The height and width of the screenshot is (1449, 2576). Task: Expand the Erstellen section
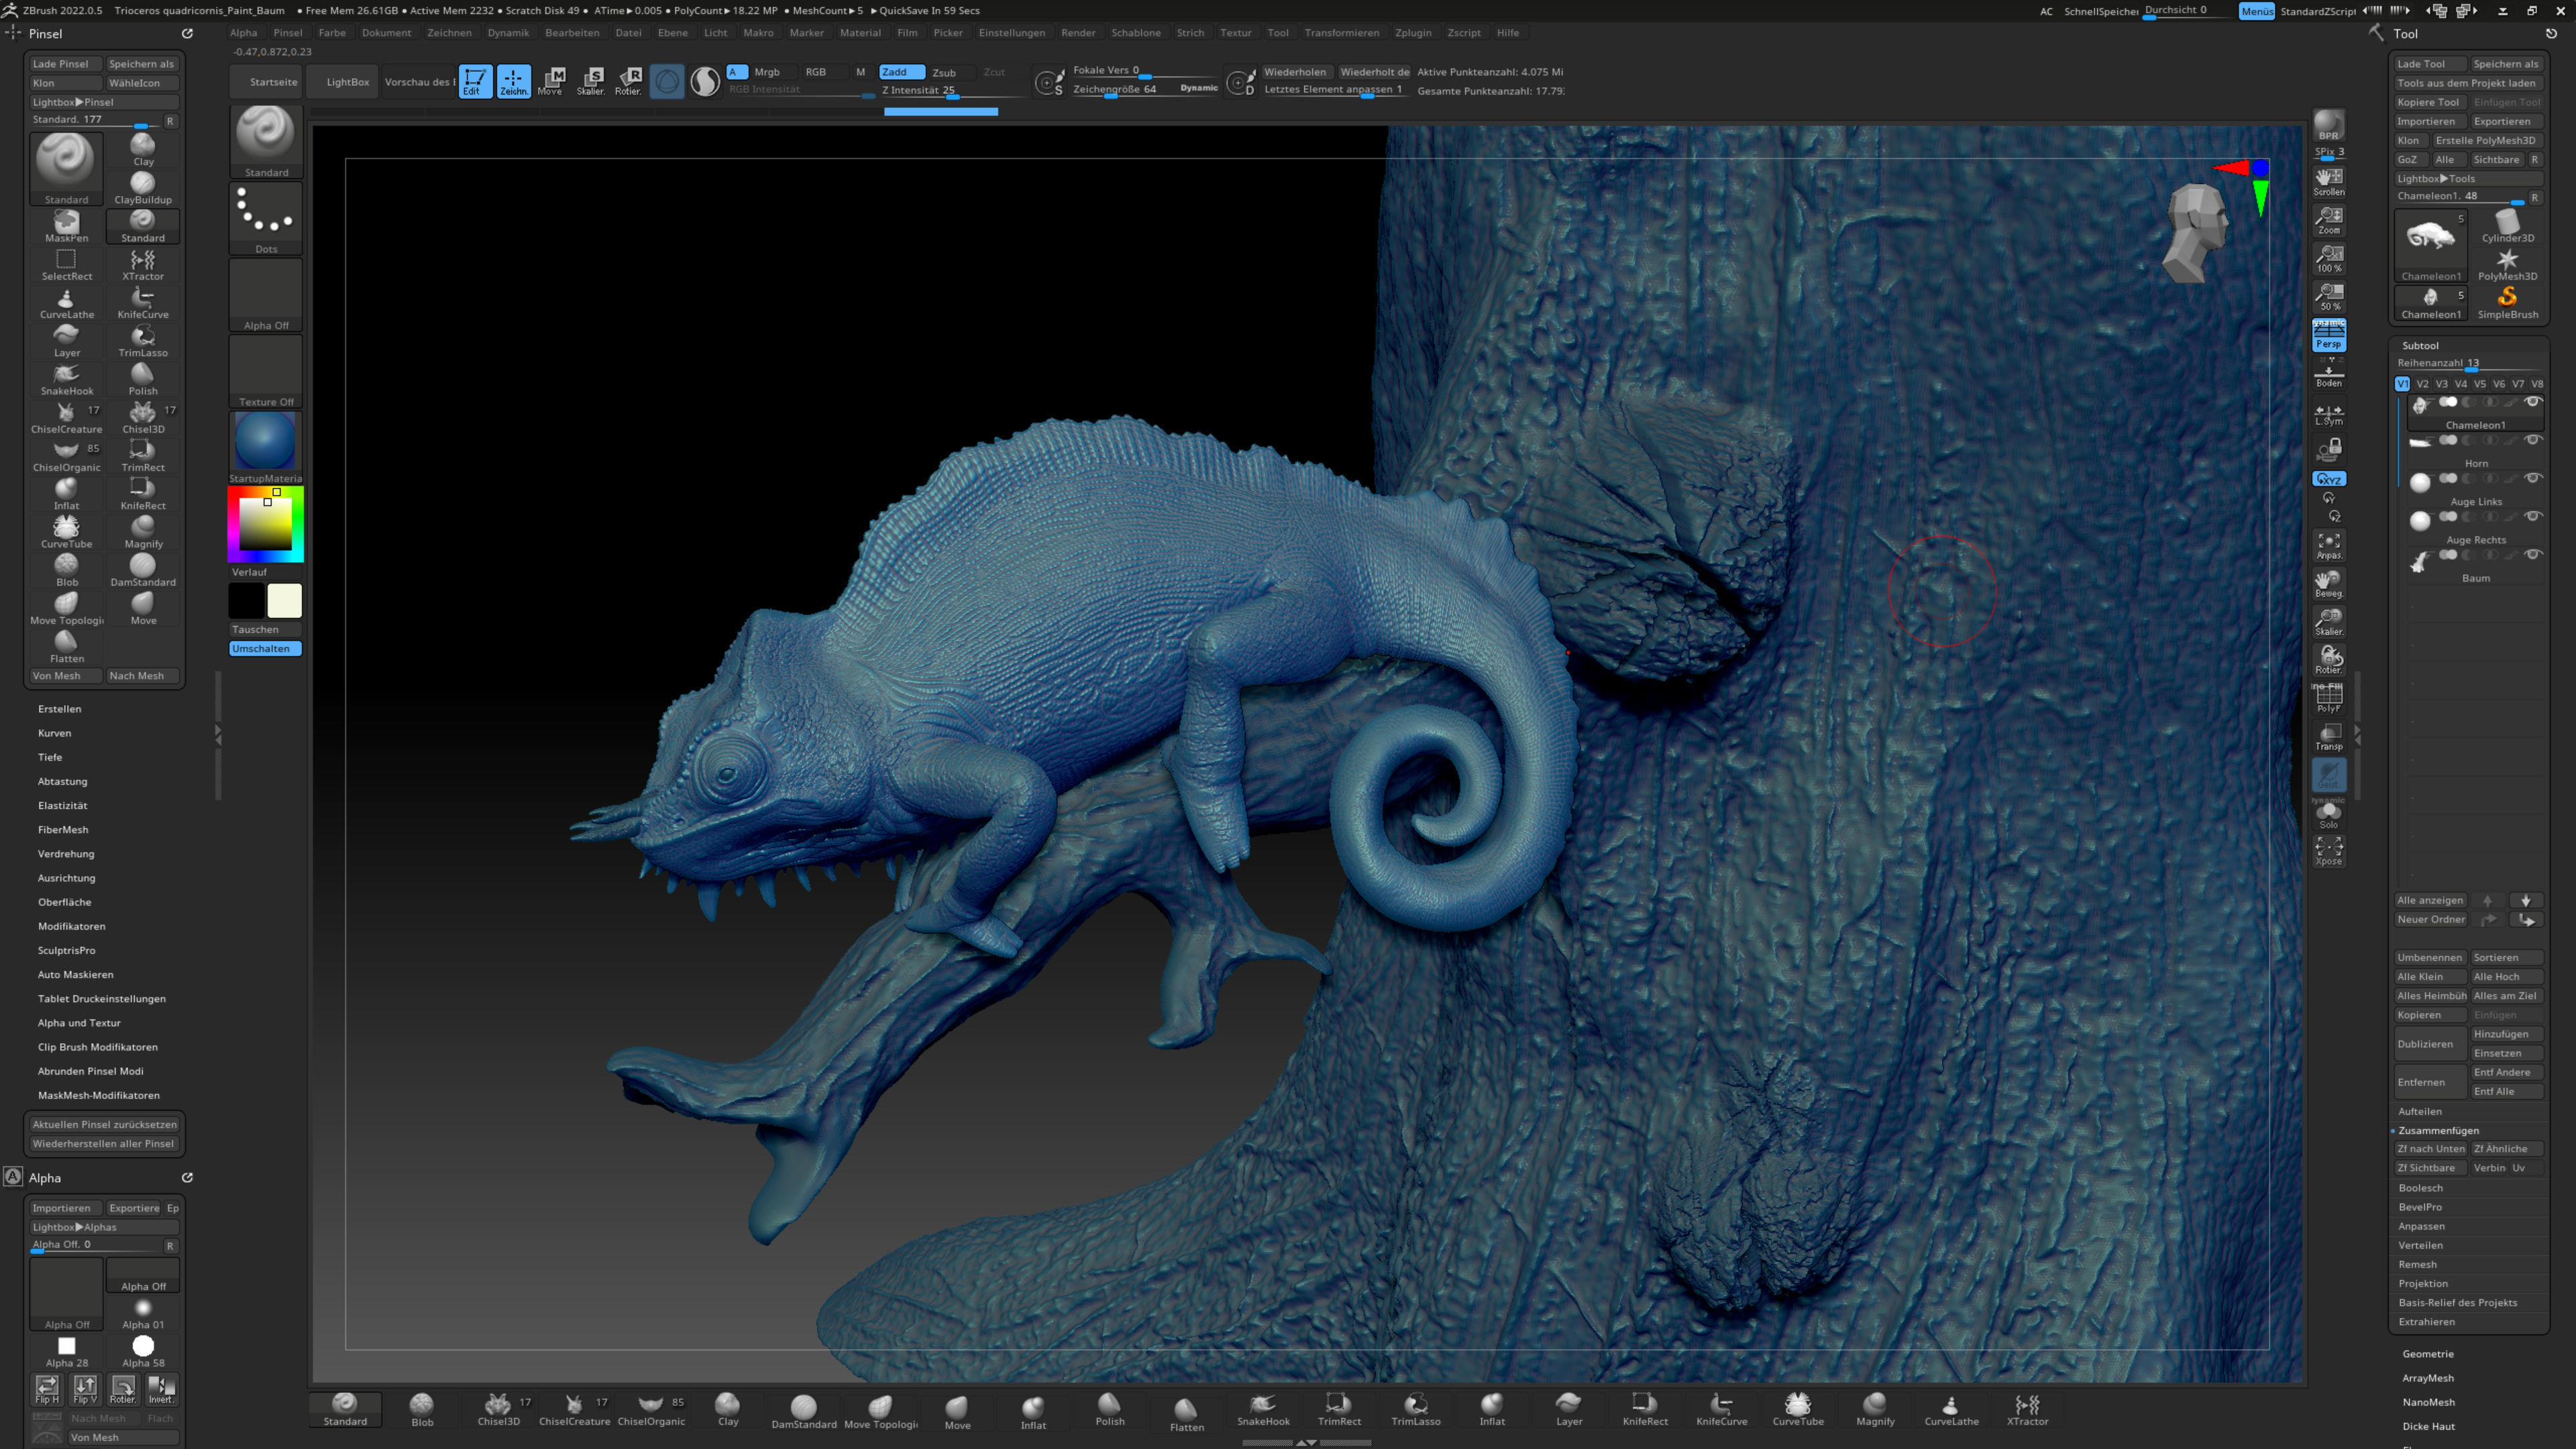[60, 709]
